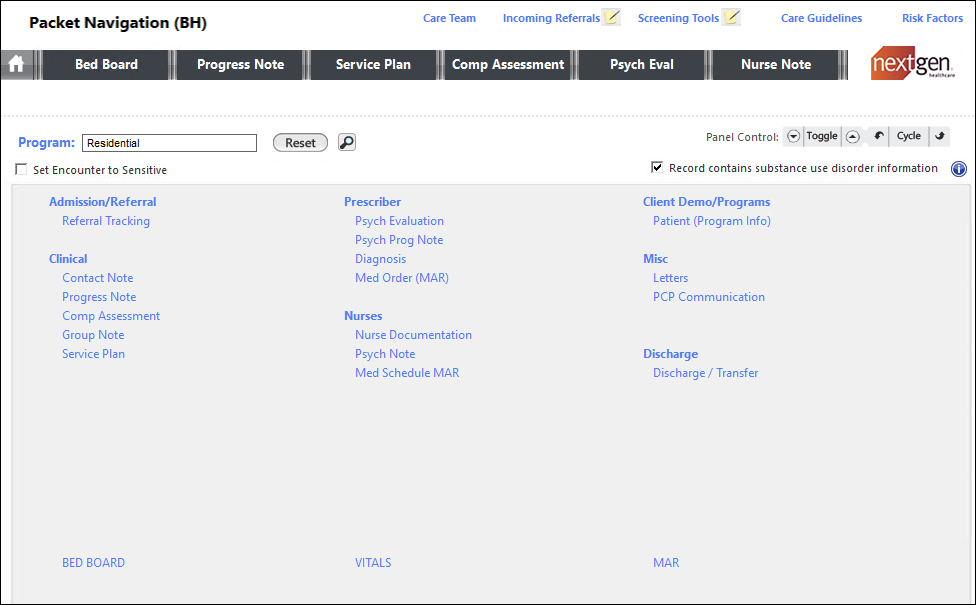Click the note icon beside Incoming Referrals

coord(612,18)
